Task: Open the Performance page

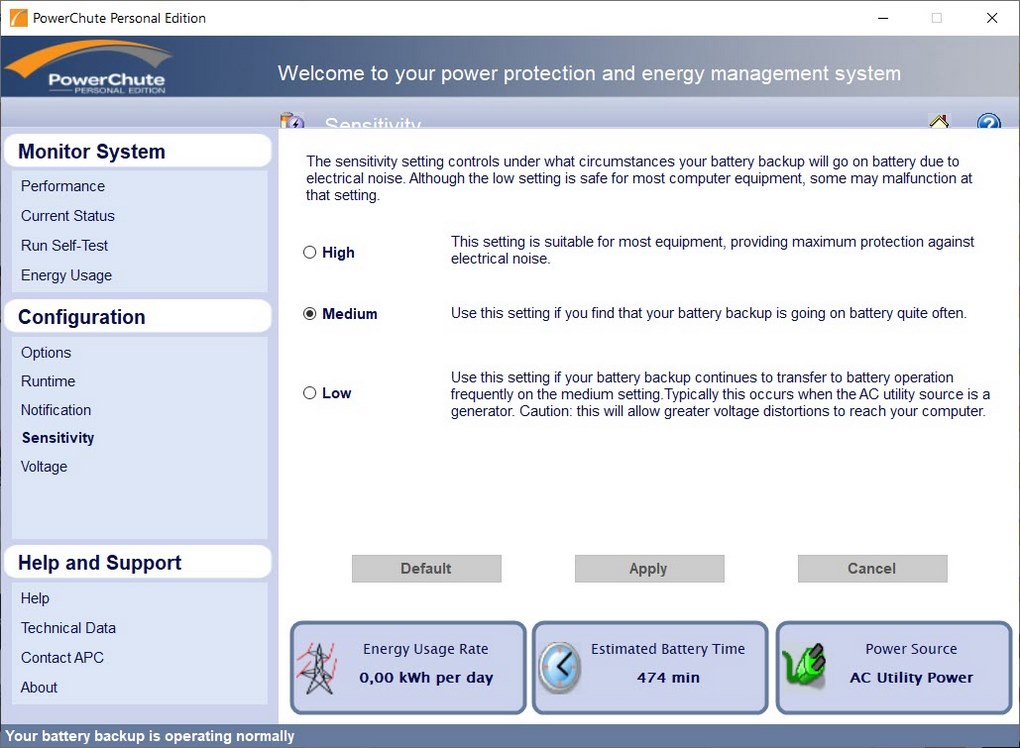Action: coord(62,186)
